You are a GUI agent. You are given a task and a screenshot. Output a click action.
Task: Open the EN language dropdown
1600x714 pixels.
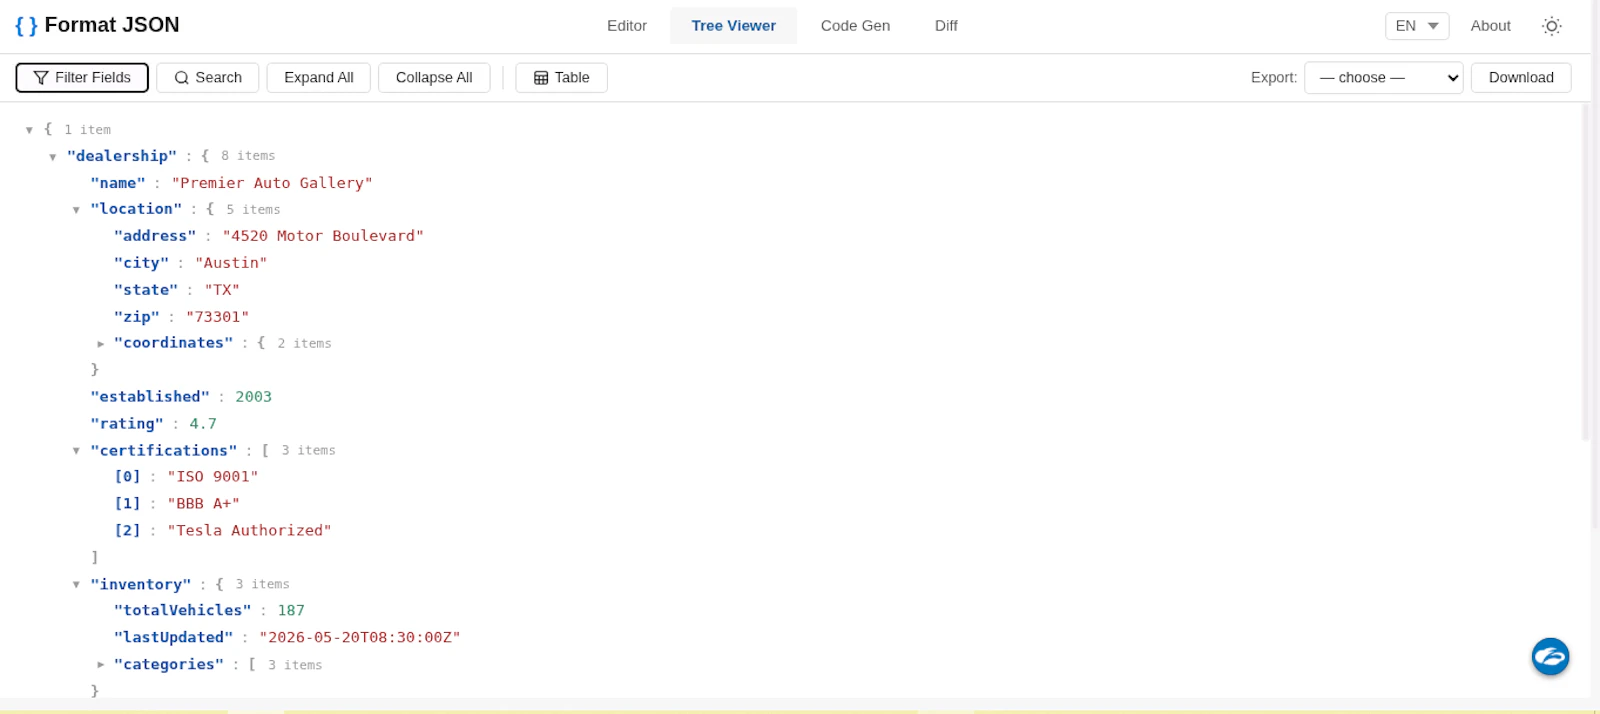point(1417,26)
